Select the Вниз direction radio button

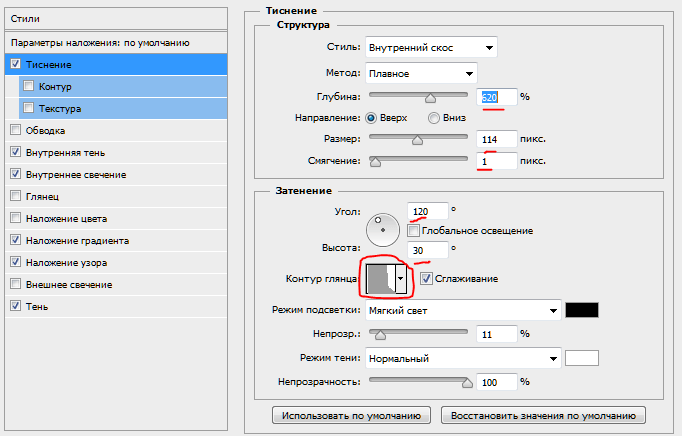(434, 117)
